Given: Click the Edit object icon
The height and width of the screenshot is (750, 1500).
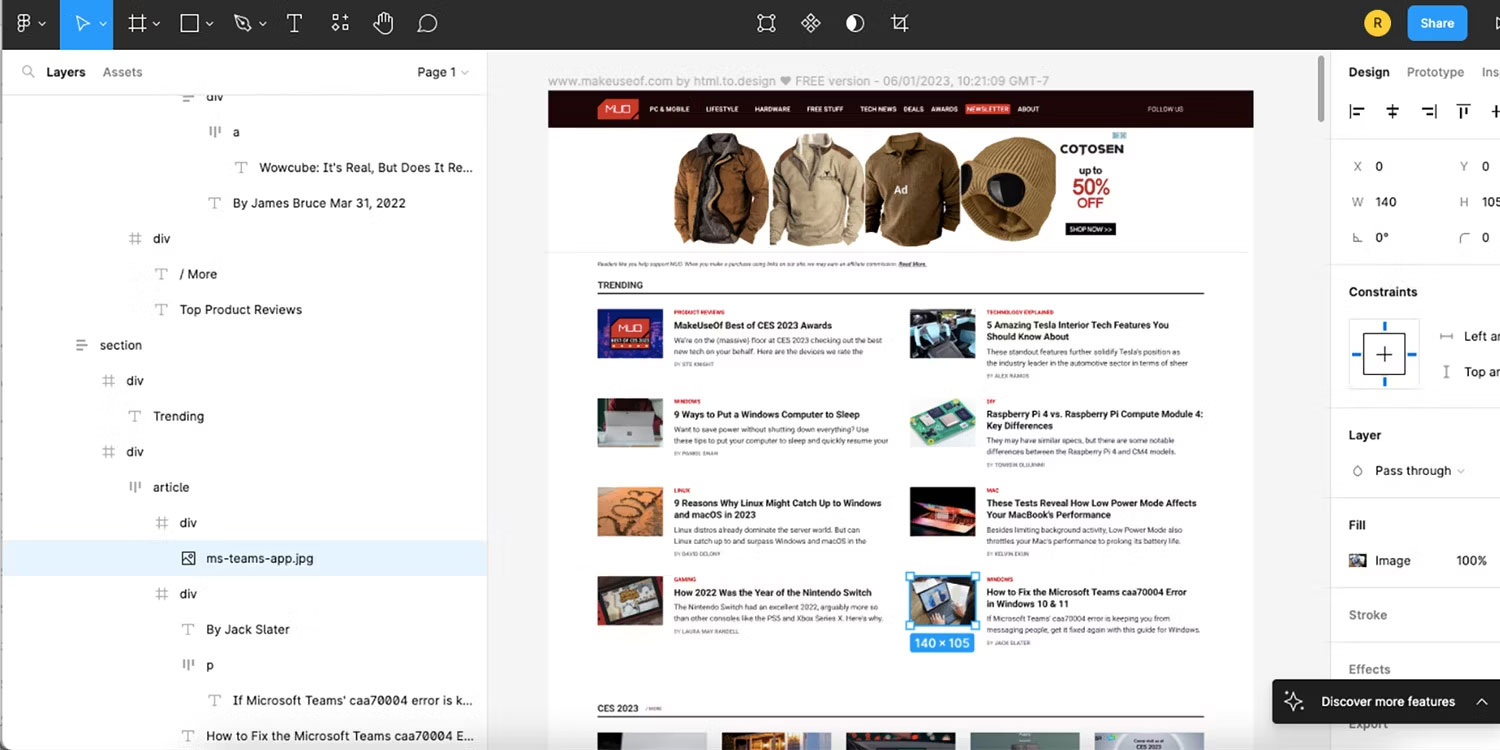Looking at the screenshot, I should click(766, 23).
